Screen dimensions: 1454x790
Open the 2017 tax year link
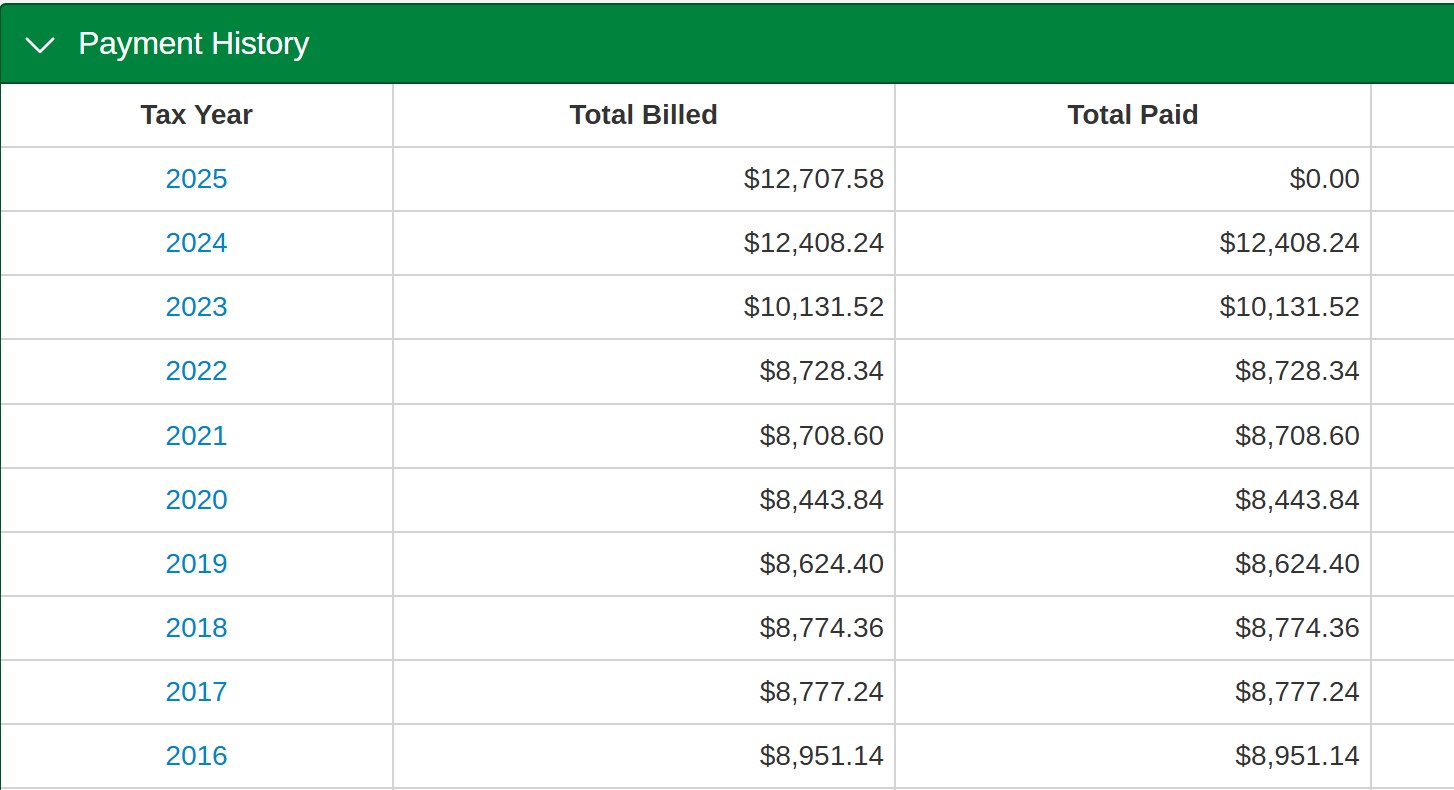point(196,692)
